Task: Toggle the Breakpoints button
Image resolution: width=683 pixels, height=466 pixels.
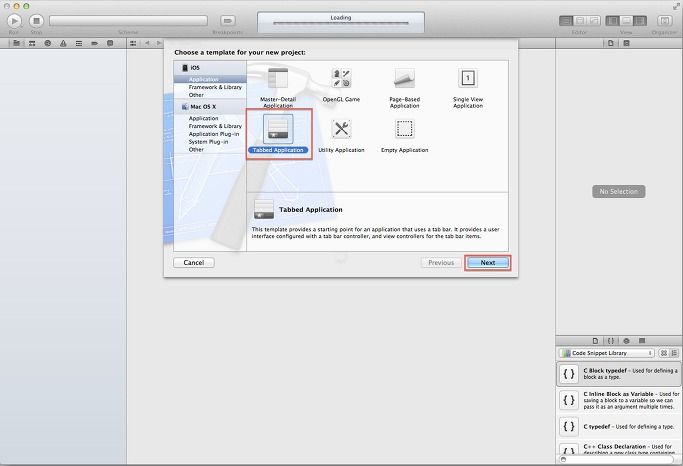Action: (x=228, y=20)
